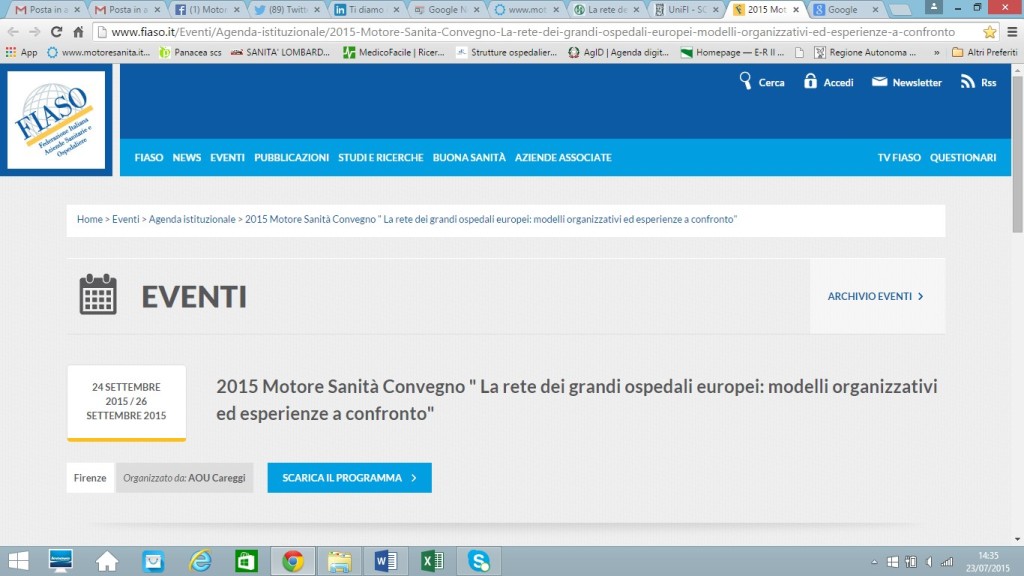Open the www.motoresanita.it bookmark
The width and height of the screenshot is (1024, 576).
pos(99,52)
